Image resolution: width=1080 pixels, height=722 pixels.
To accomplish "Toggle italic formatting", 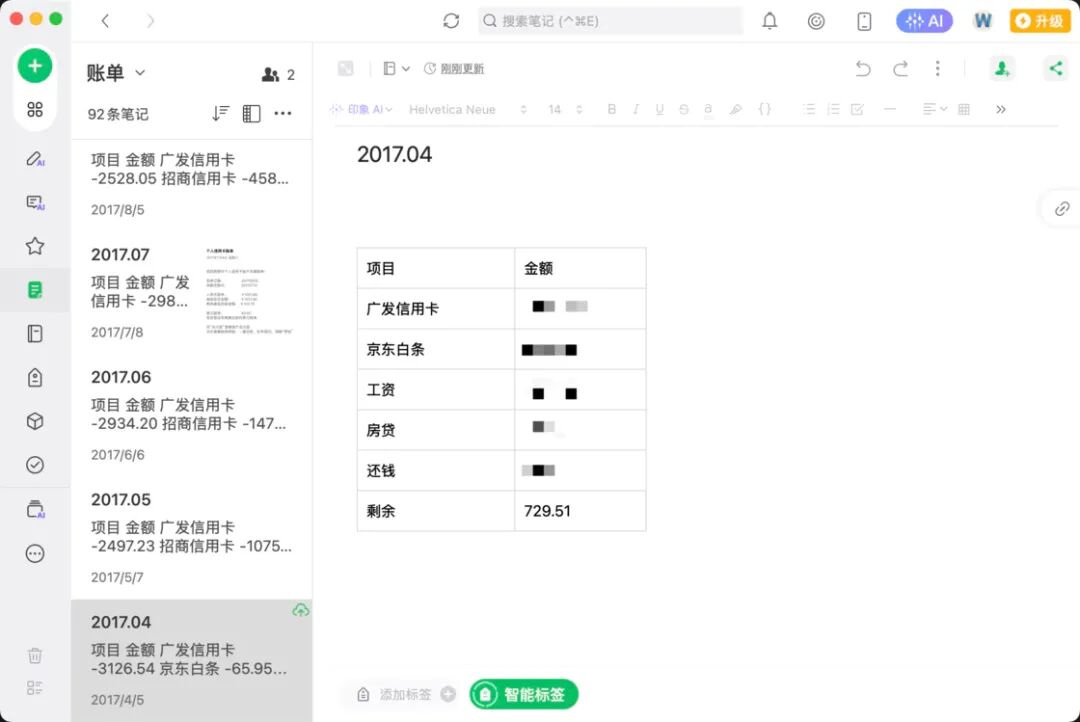I will coord(636,110).
